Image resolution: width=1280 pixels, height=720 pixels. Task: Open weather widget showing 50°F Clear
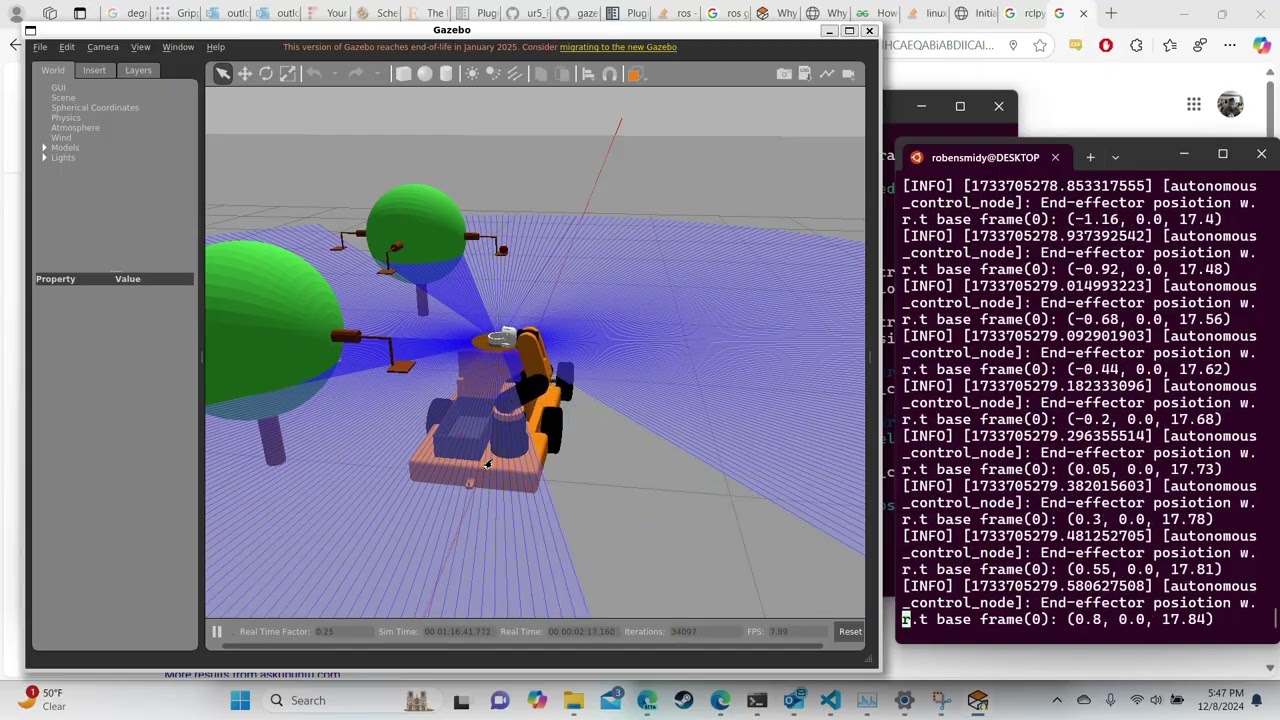click(40, 699)
